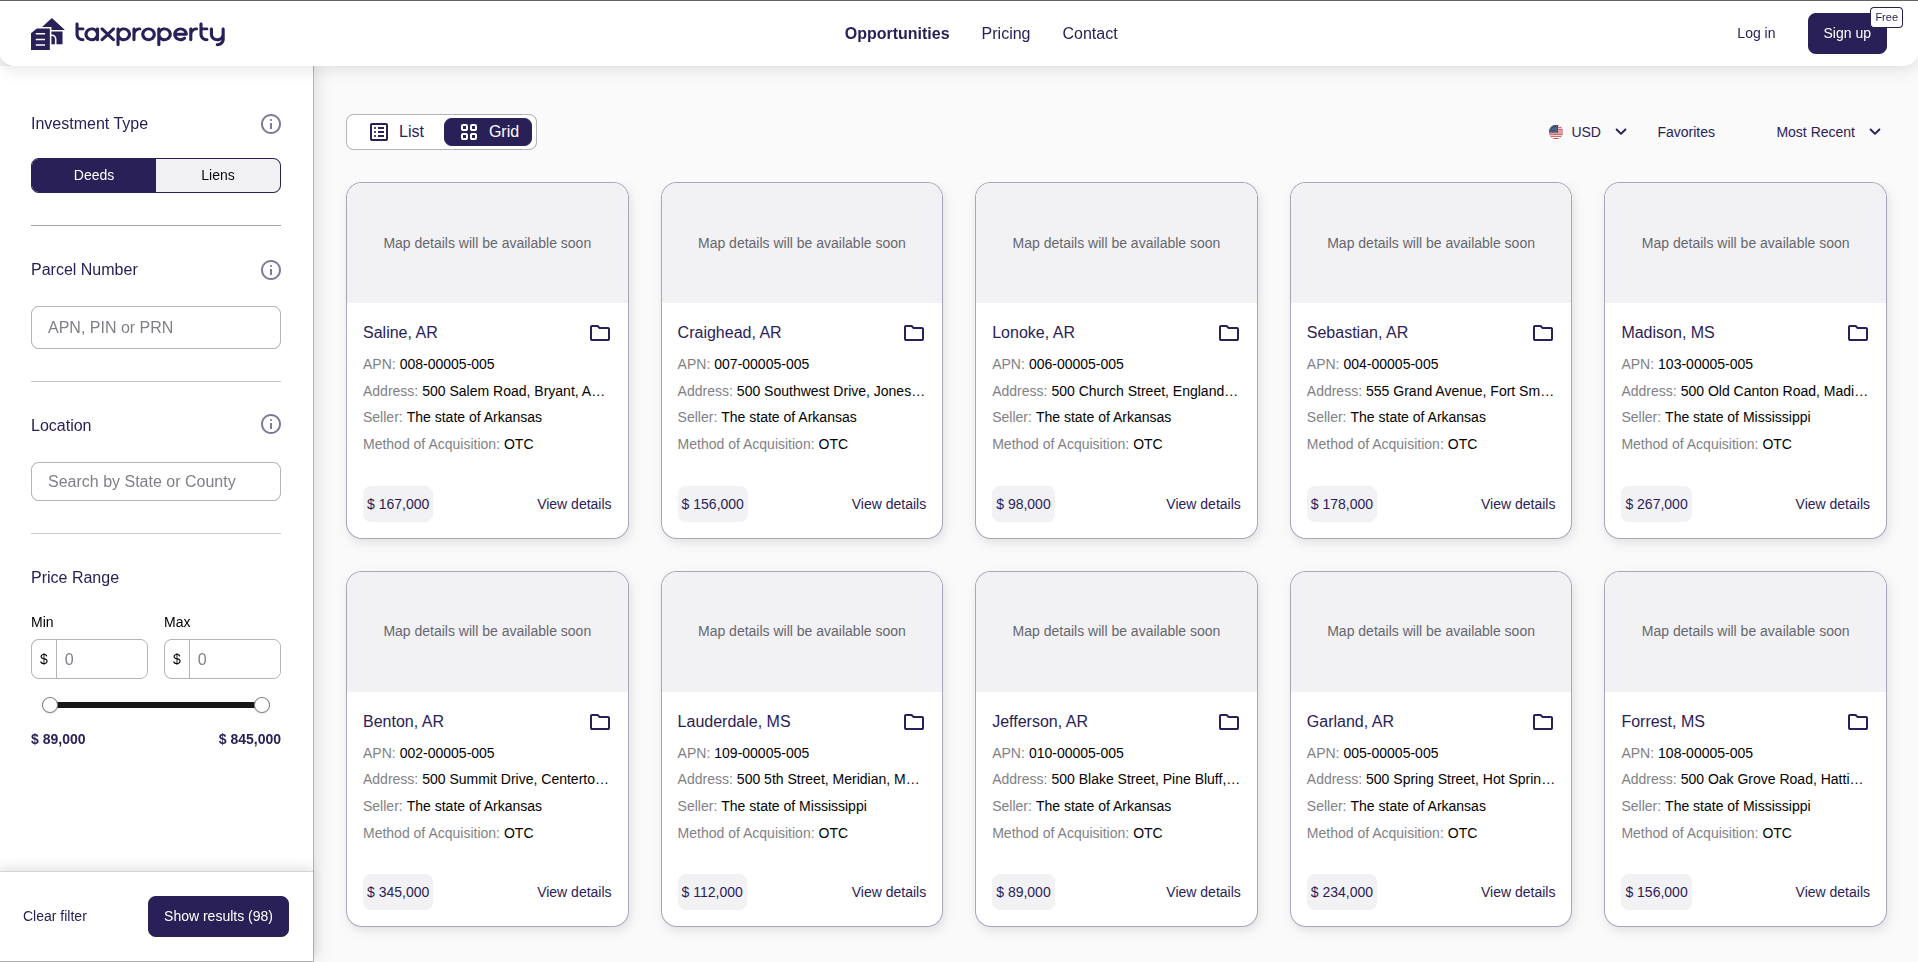Open the info tooltip beside Investment Type

(270, 124)
